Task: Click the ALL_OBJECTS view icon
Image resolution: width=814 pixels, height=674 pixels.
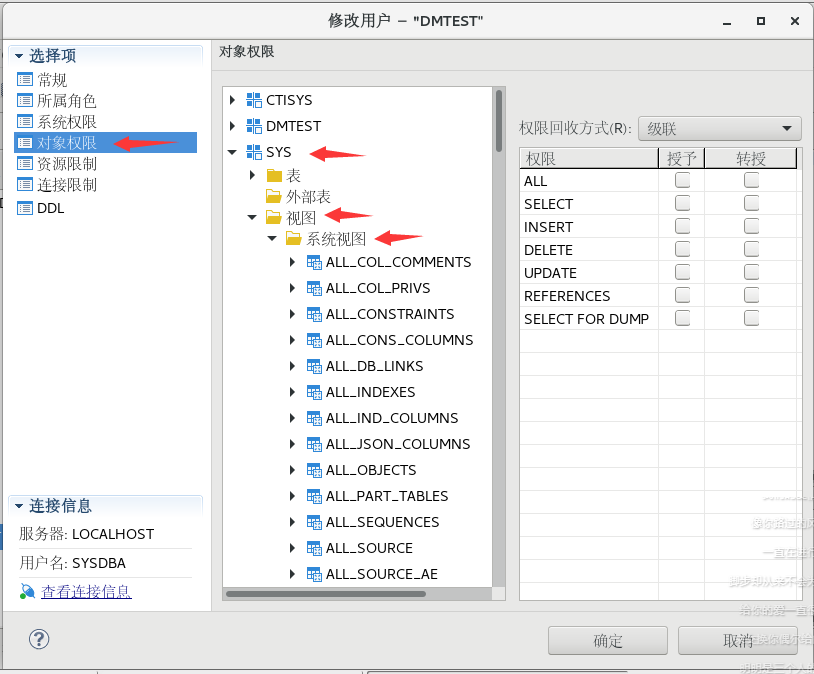Action: [314, 470]
